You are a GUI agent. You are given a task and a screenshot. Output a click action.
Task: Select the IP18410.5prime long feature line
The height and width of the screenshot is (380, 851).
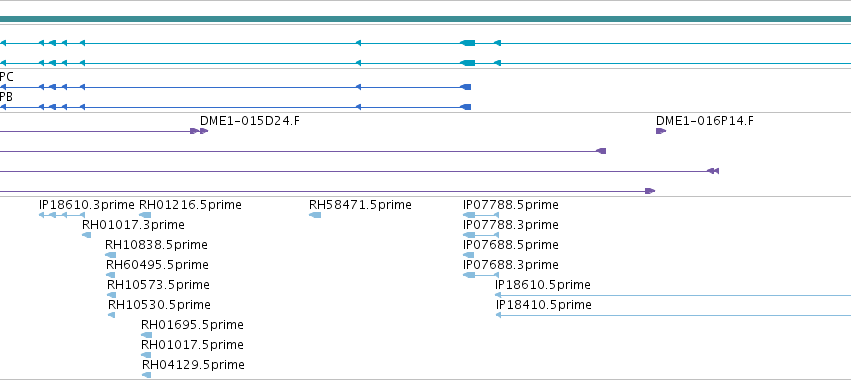click(673, 315)
